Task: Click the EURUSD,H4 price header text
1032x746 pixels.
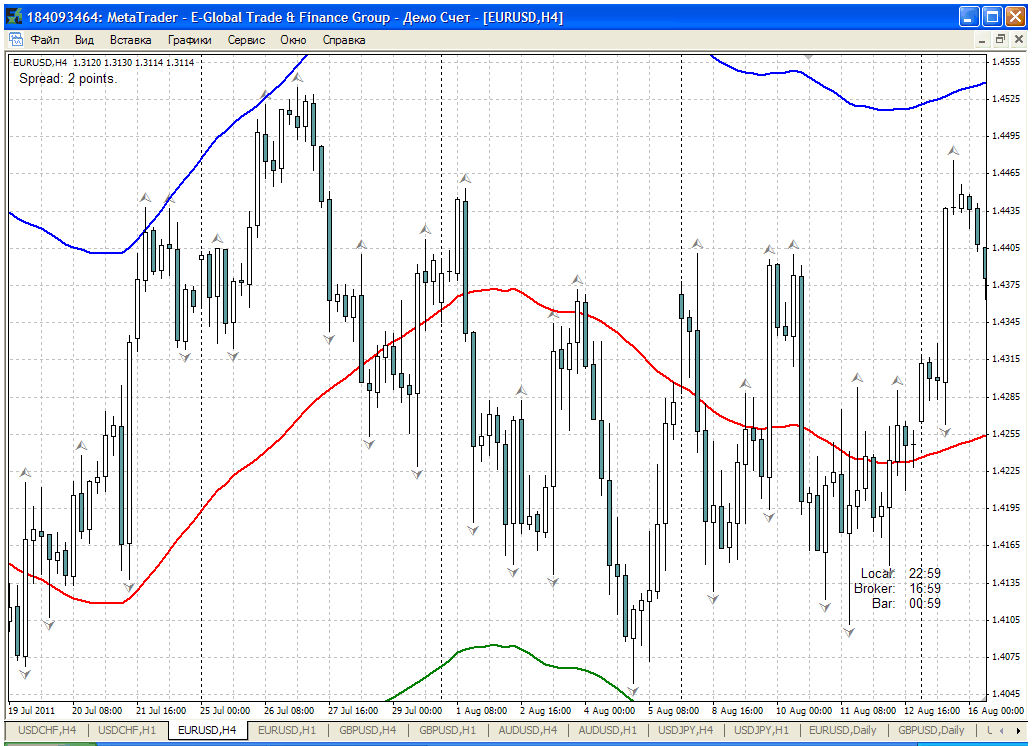Action: [103, 63]
